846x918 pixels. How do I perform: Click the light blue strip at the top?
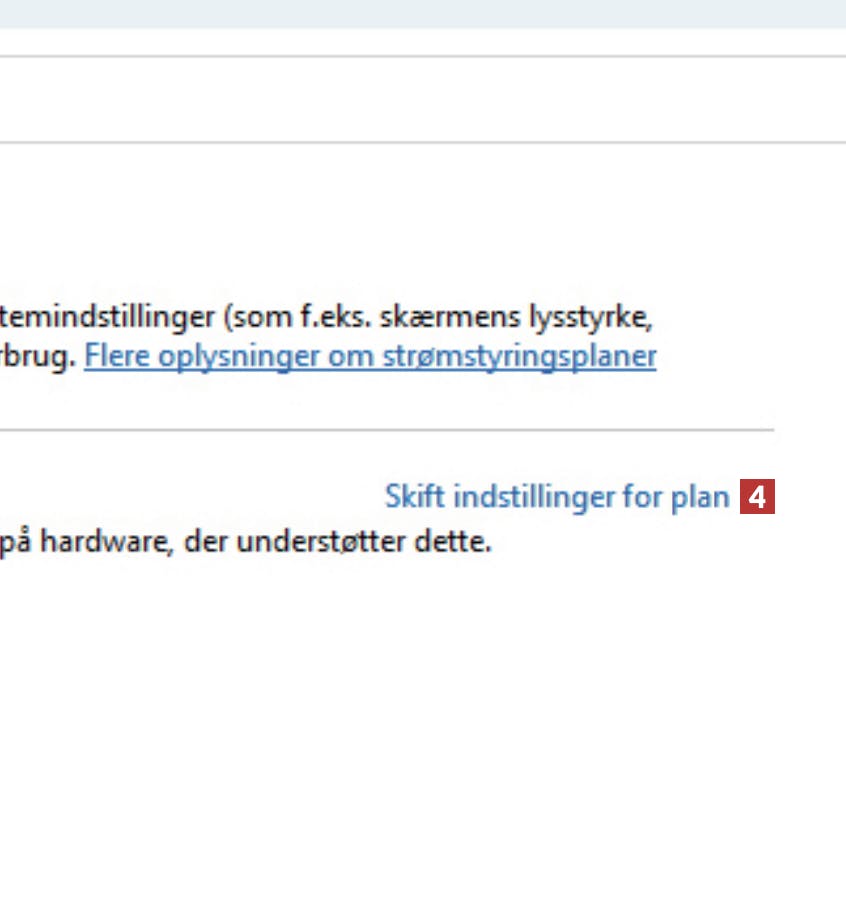[423, 13]
